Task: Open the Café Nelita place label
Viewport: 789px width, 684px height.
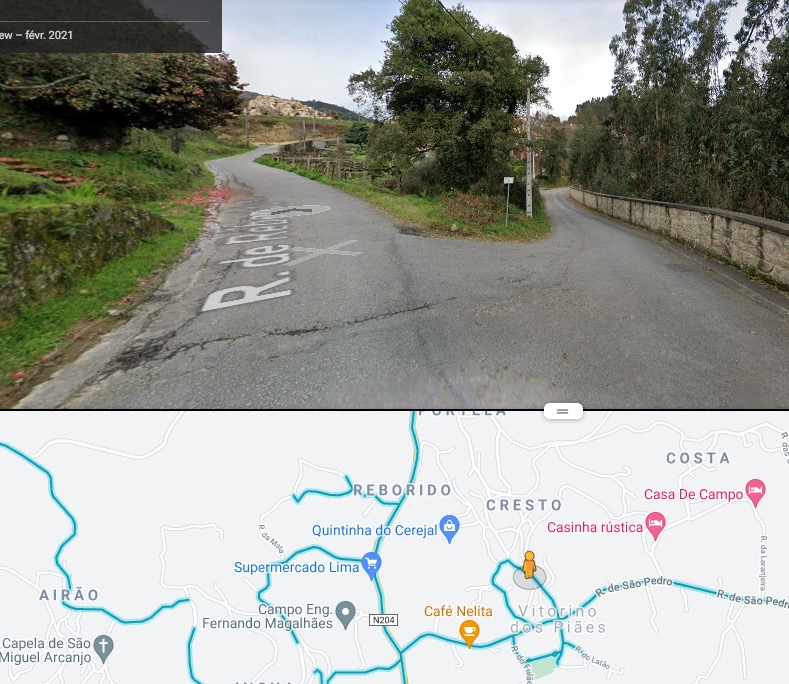Action: (458, 611)
